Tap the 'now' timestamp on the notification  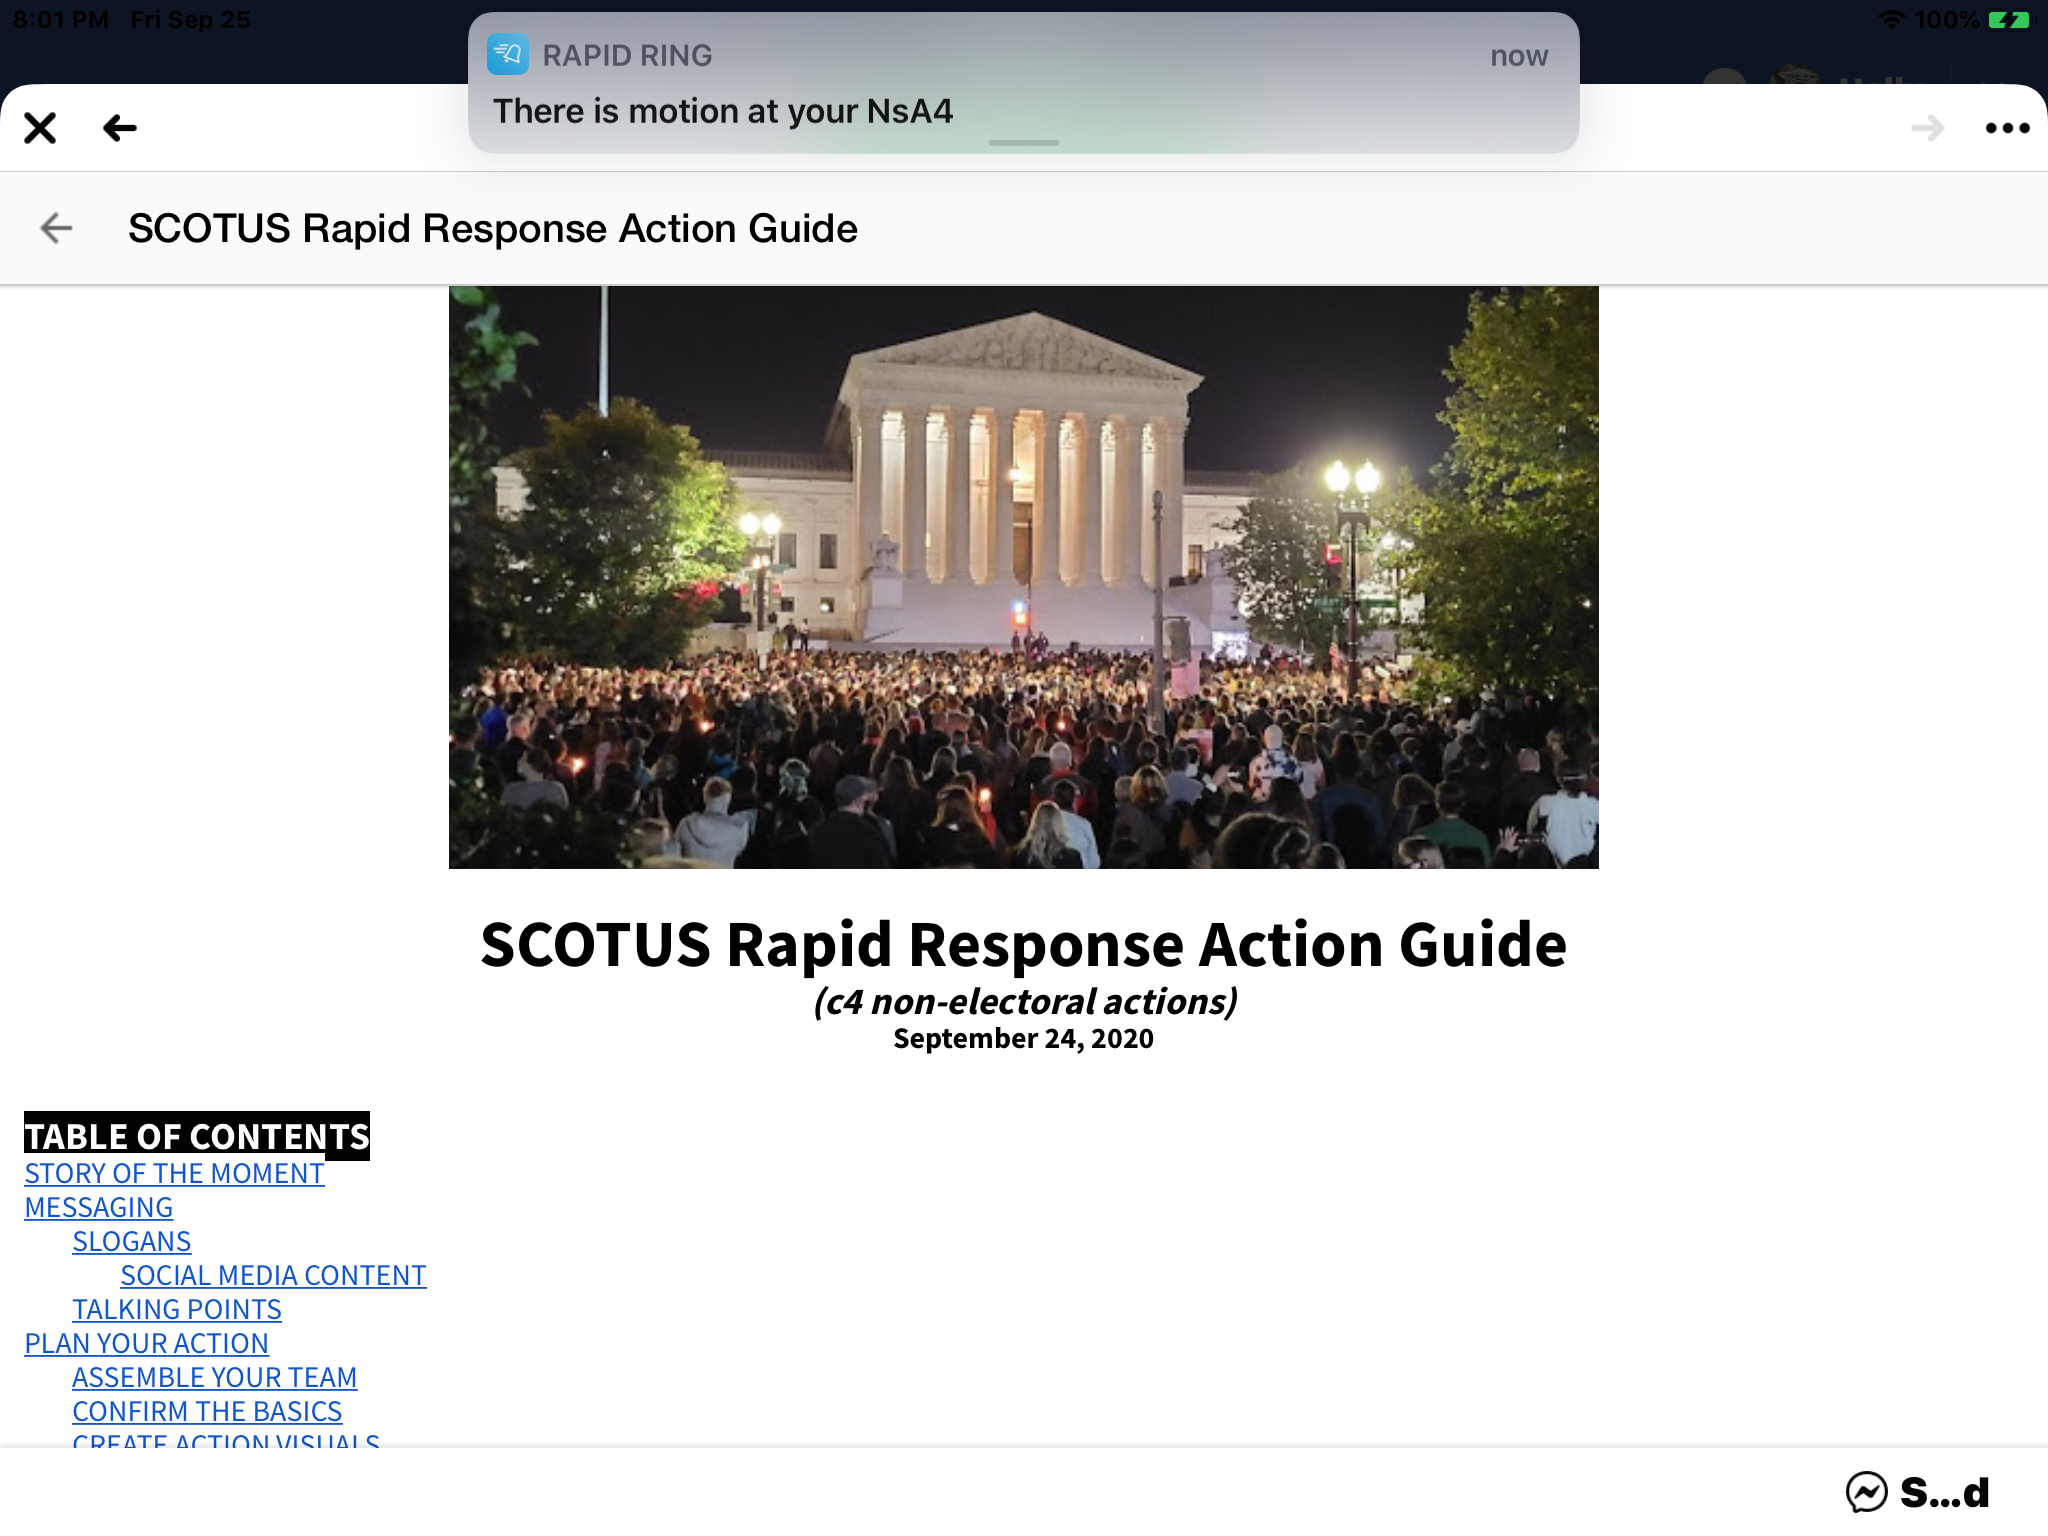point(1519,56)
